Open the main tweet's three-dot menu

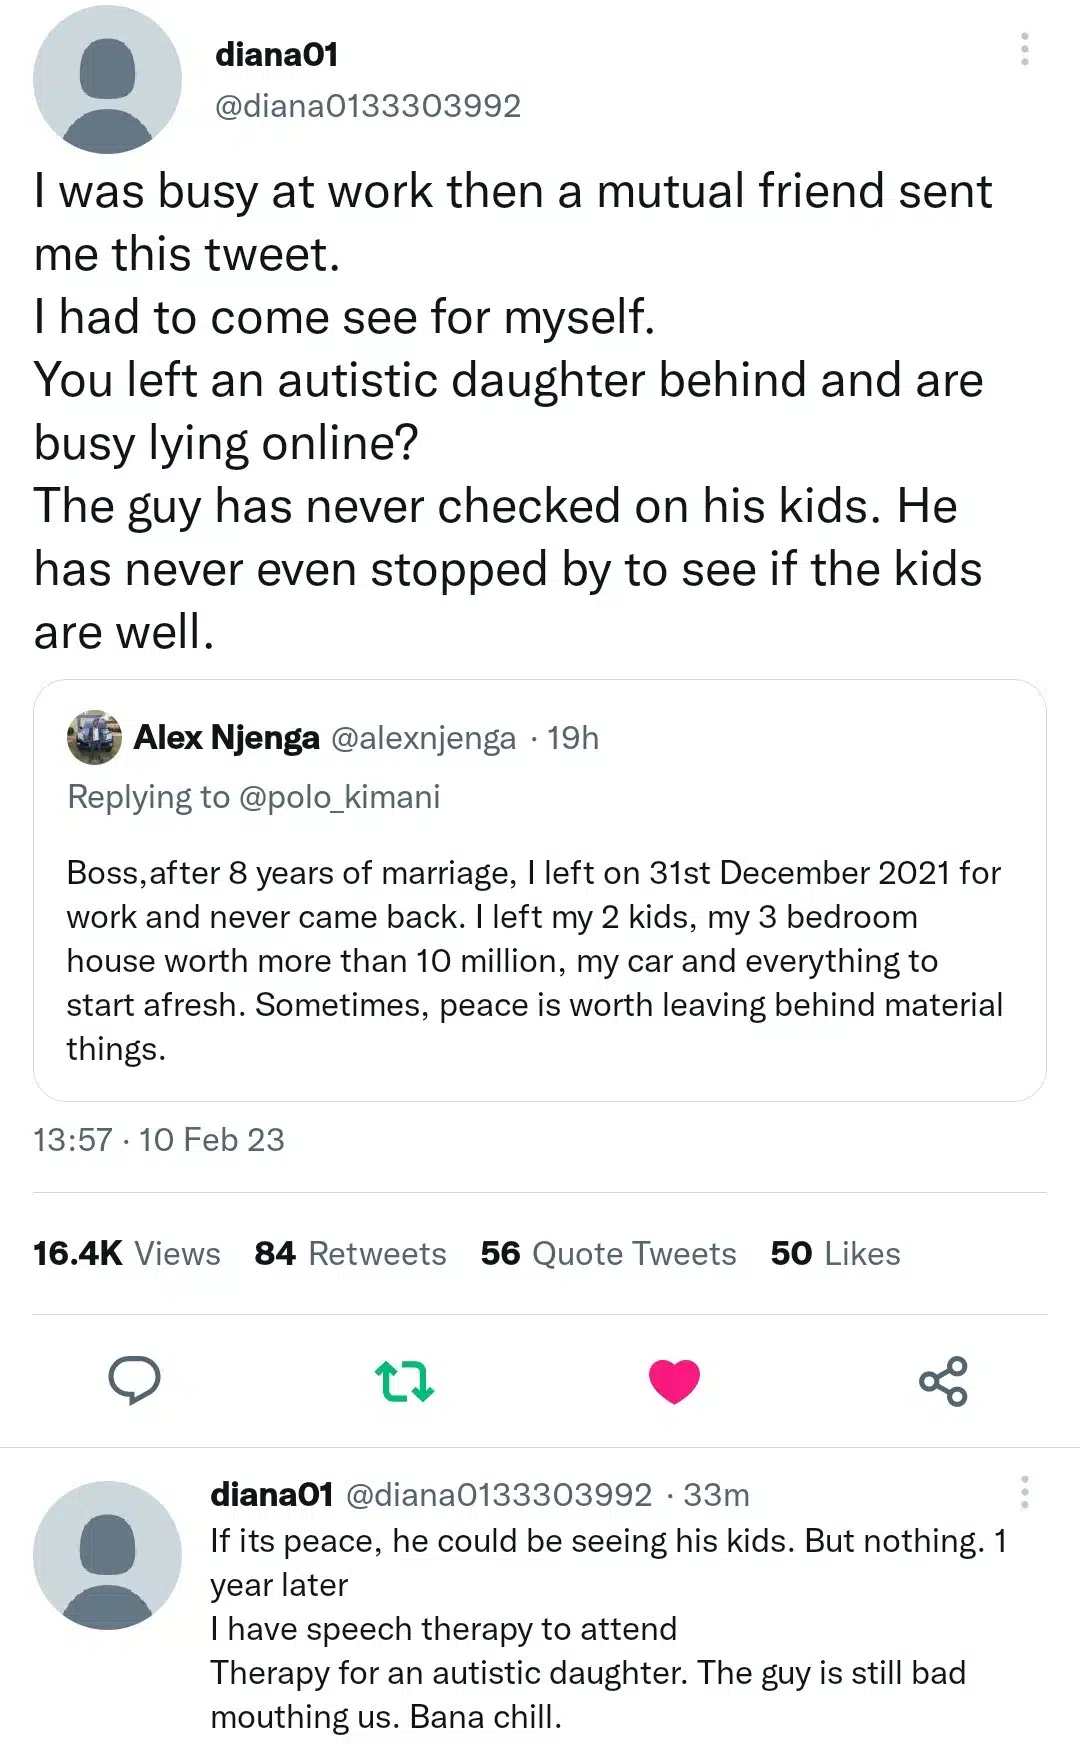(x=1024, y=49)
